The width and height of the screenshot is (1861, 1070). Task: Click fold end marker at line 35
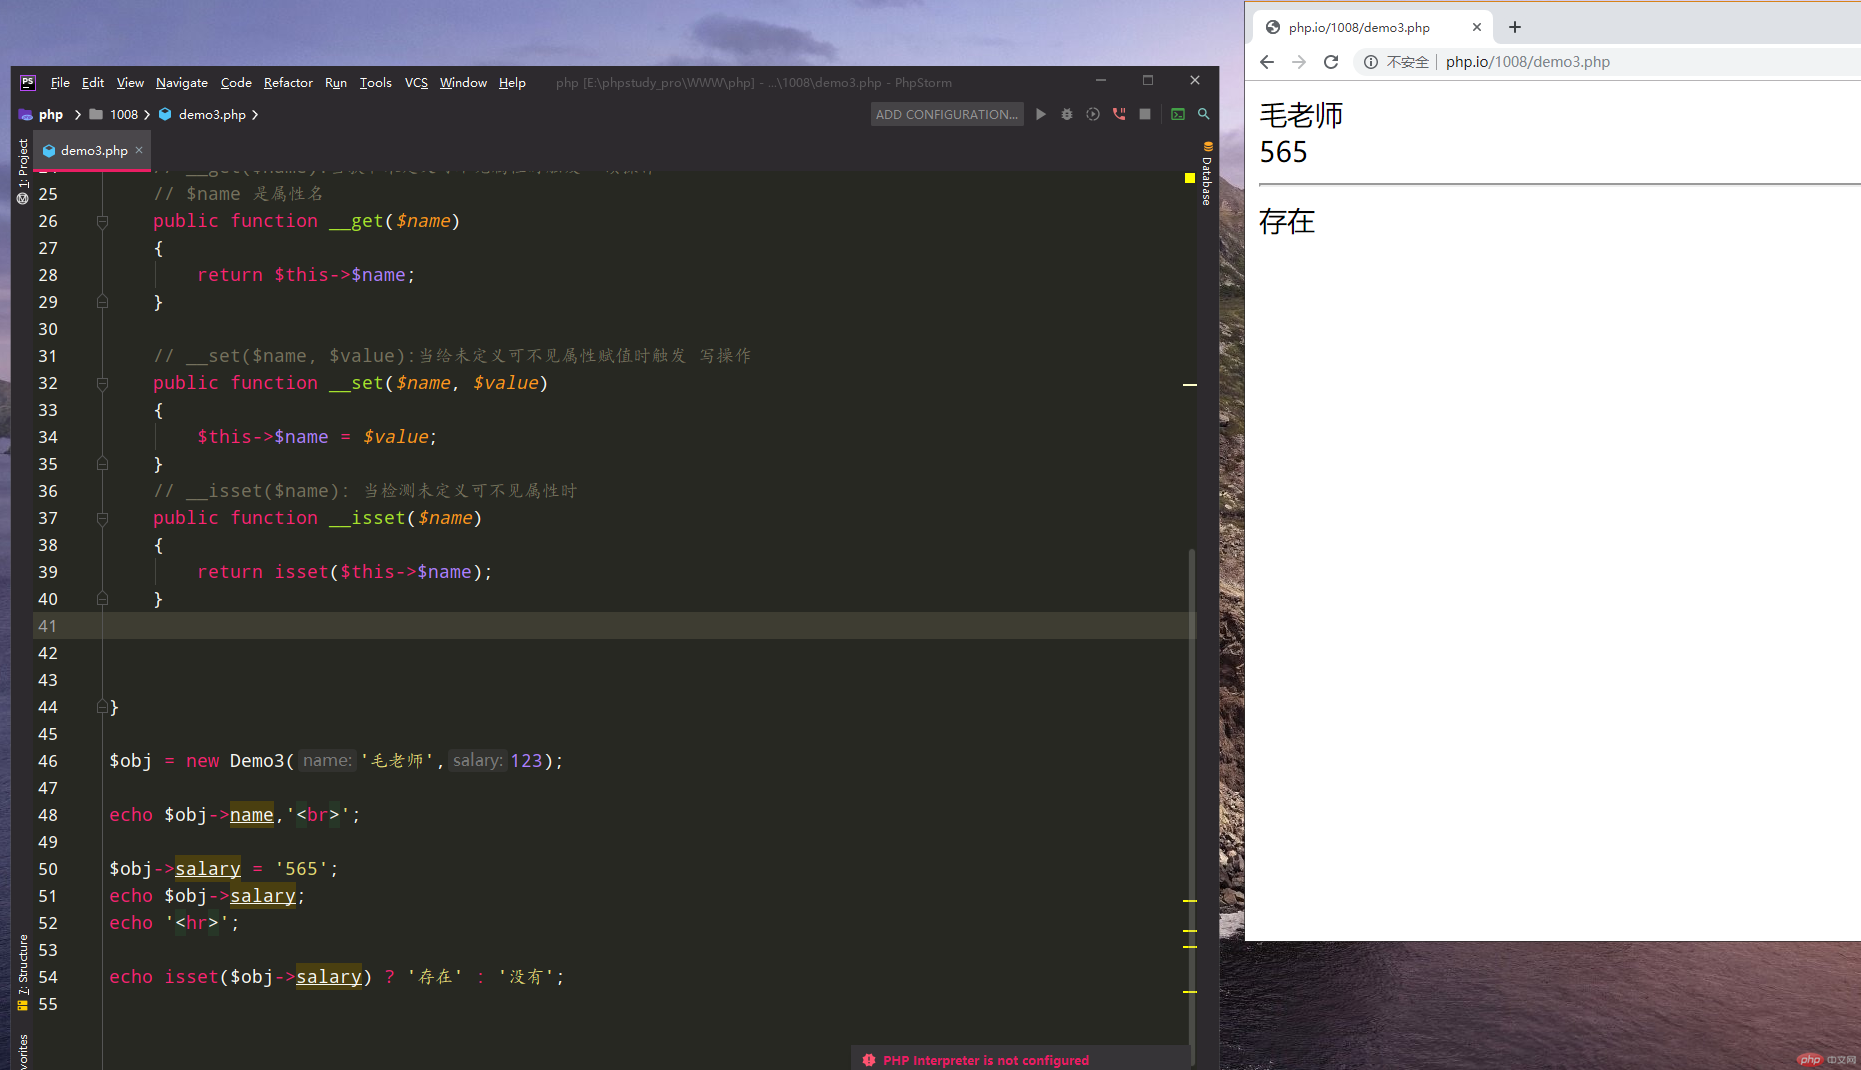coord(102,464)
